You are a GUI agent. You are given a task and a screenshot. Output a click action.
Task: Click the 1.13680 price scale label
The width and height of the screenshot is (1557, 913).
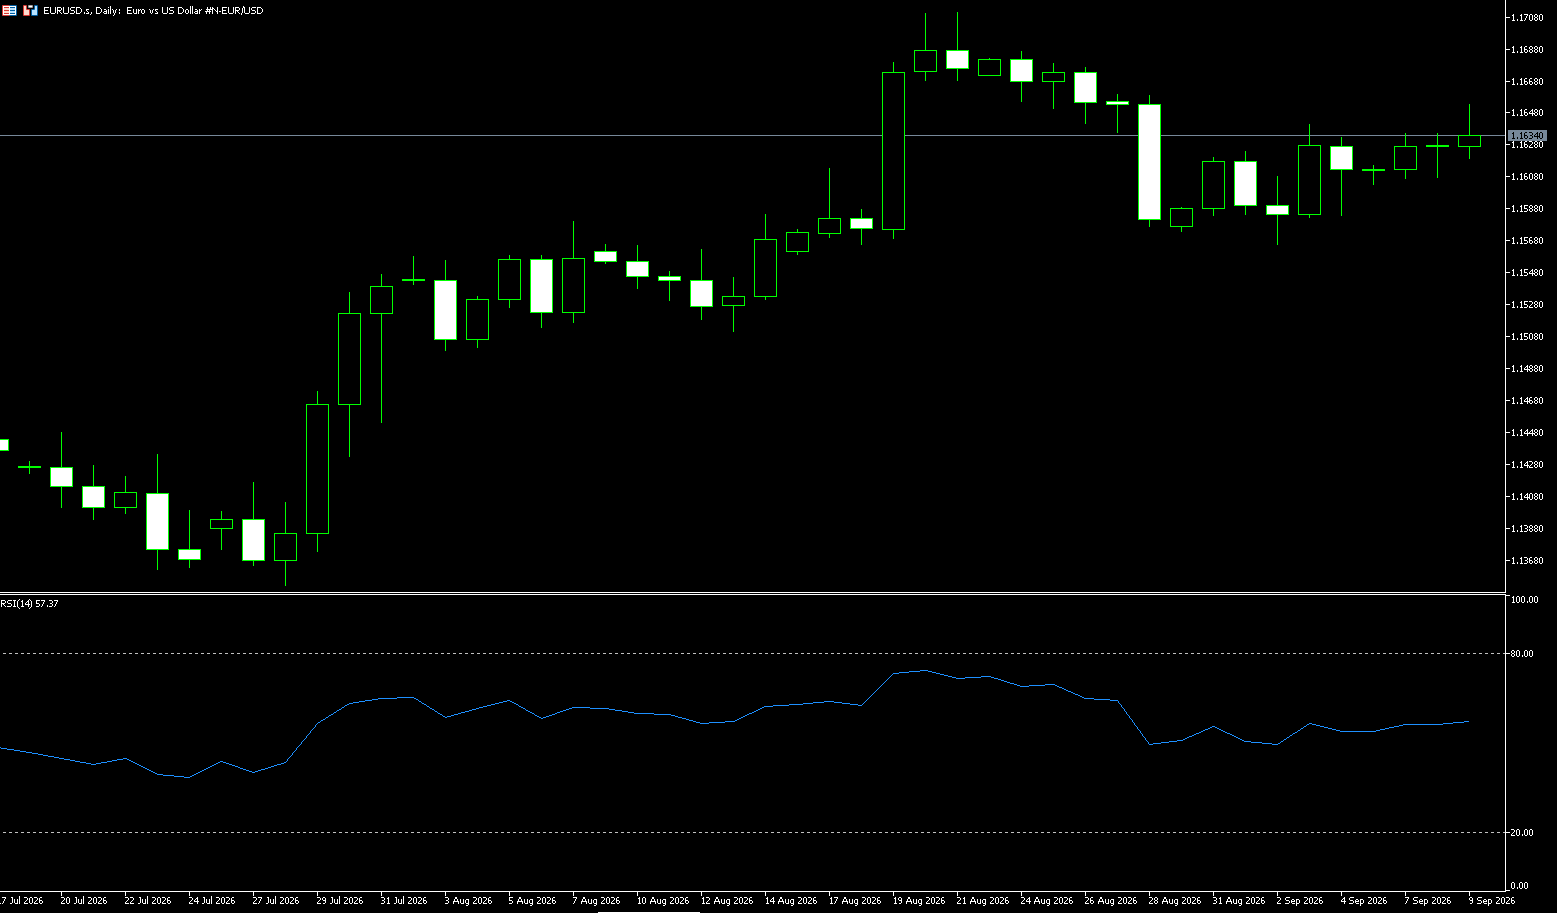[1526, 561]
